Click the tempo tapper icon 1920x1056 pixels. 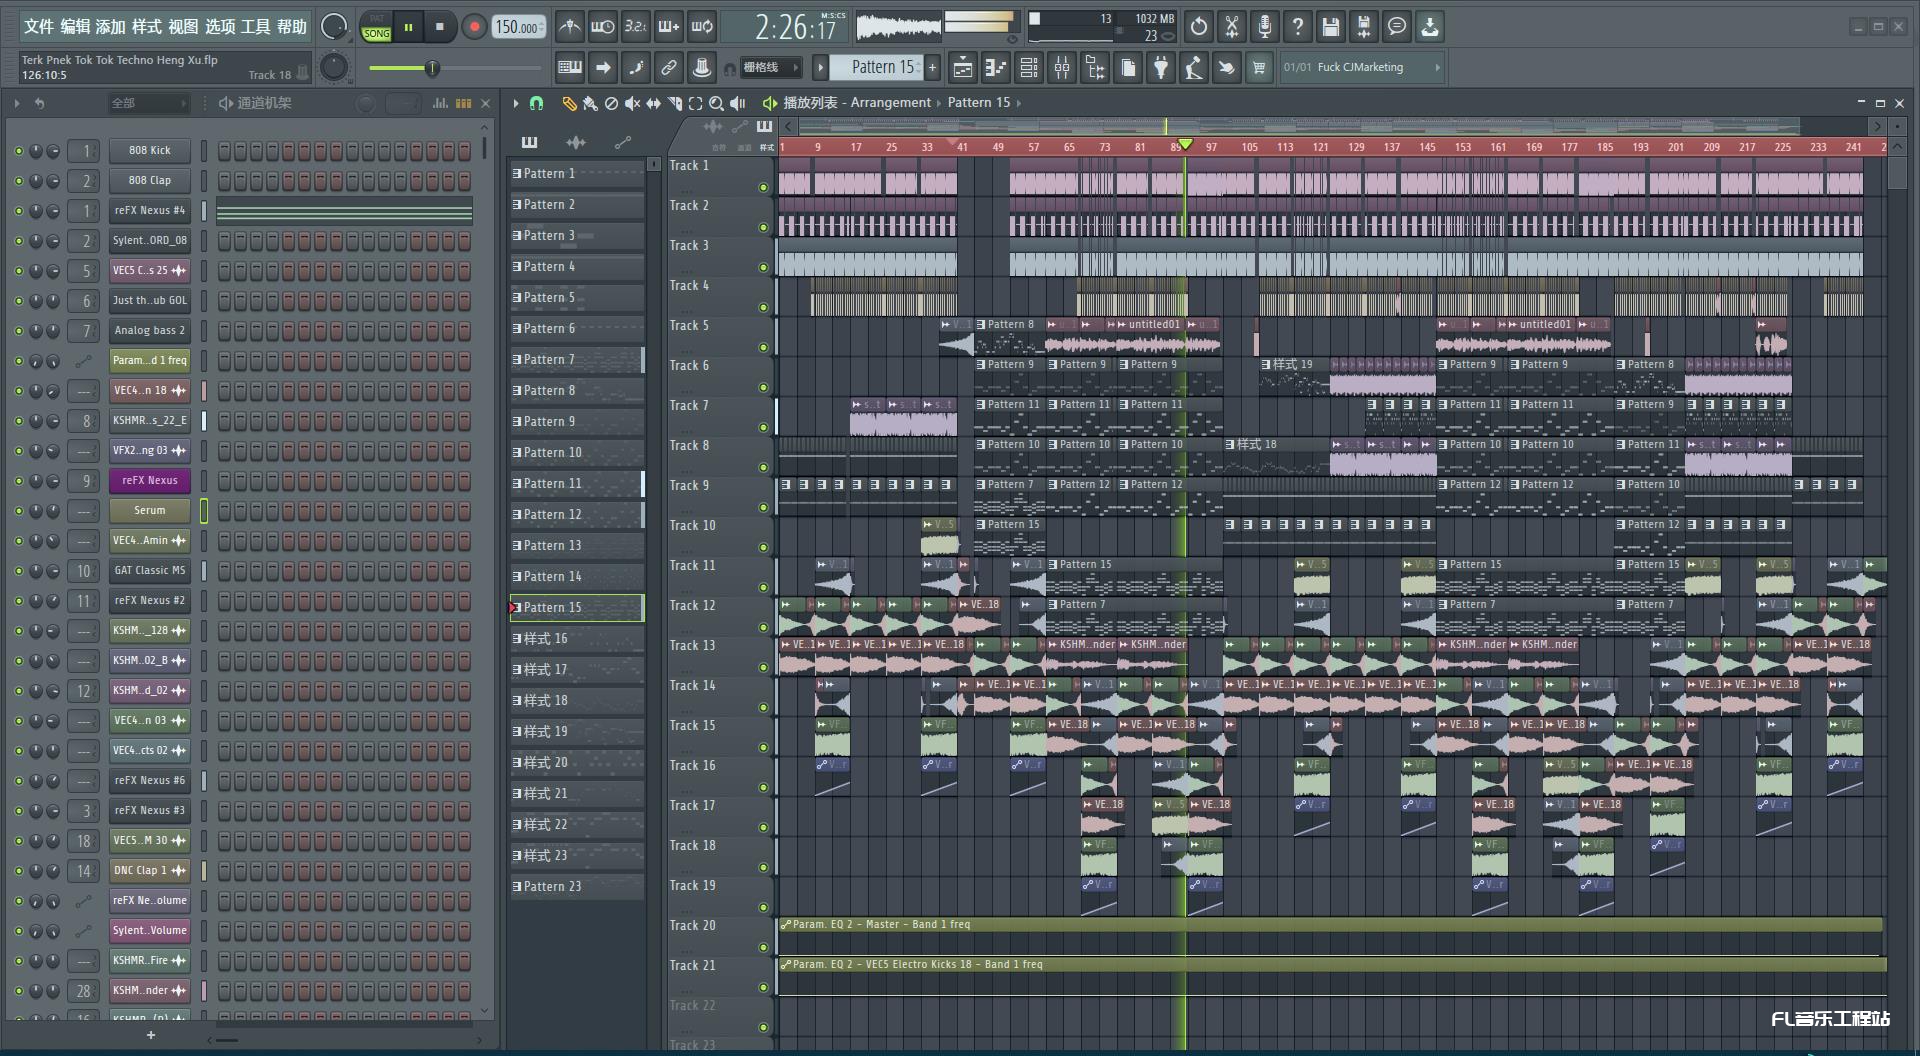[x=1194, y=68]
